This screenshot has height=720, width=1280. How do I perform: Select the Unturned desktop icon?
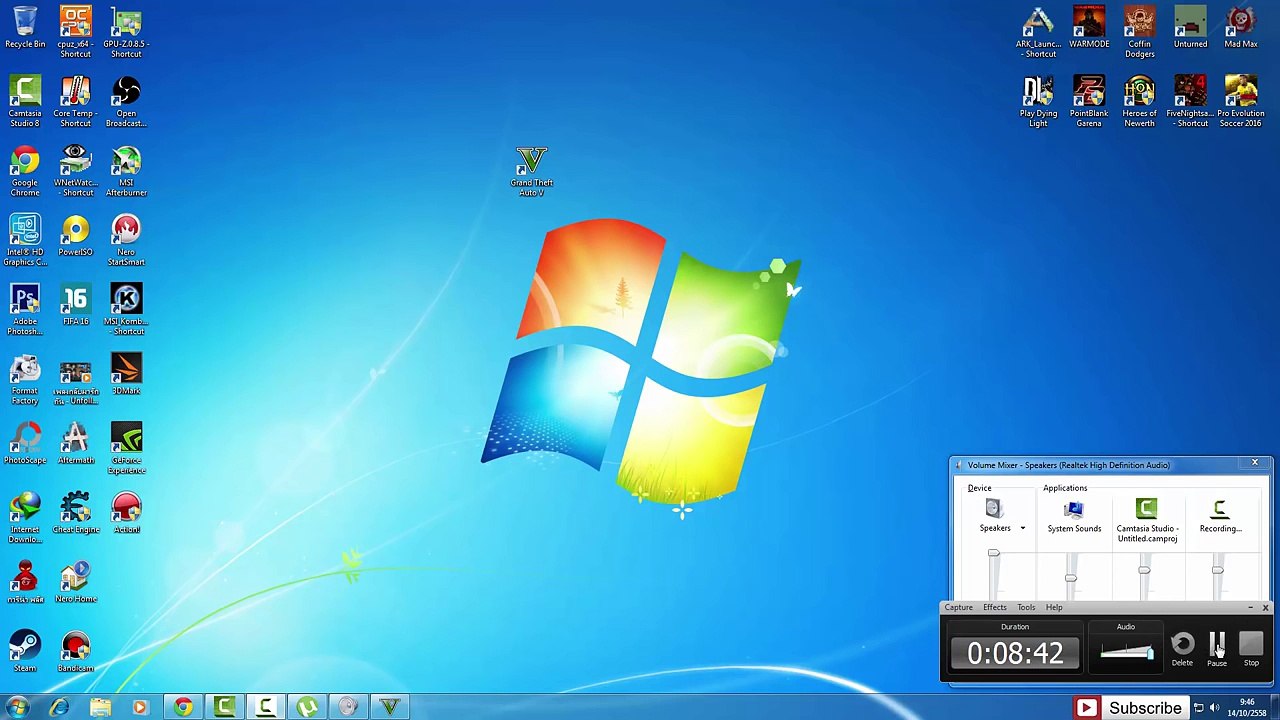coord(1190,27)
